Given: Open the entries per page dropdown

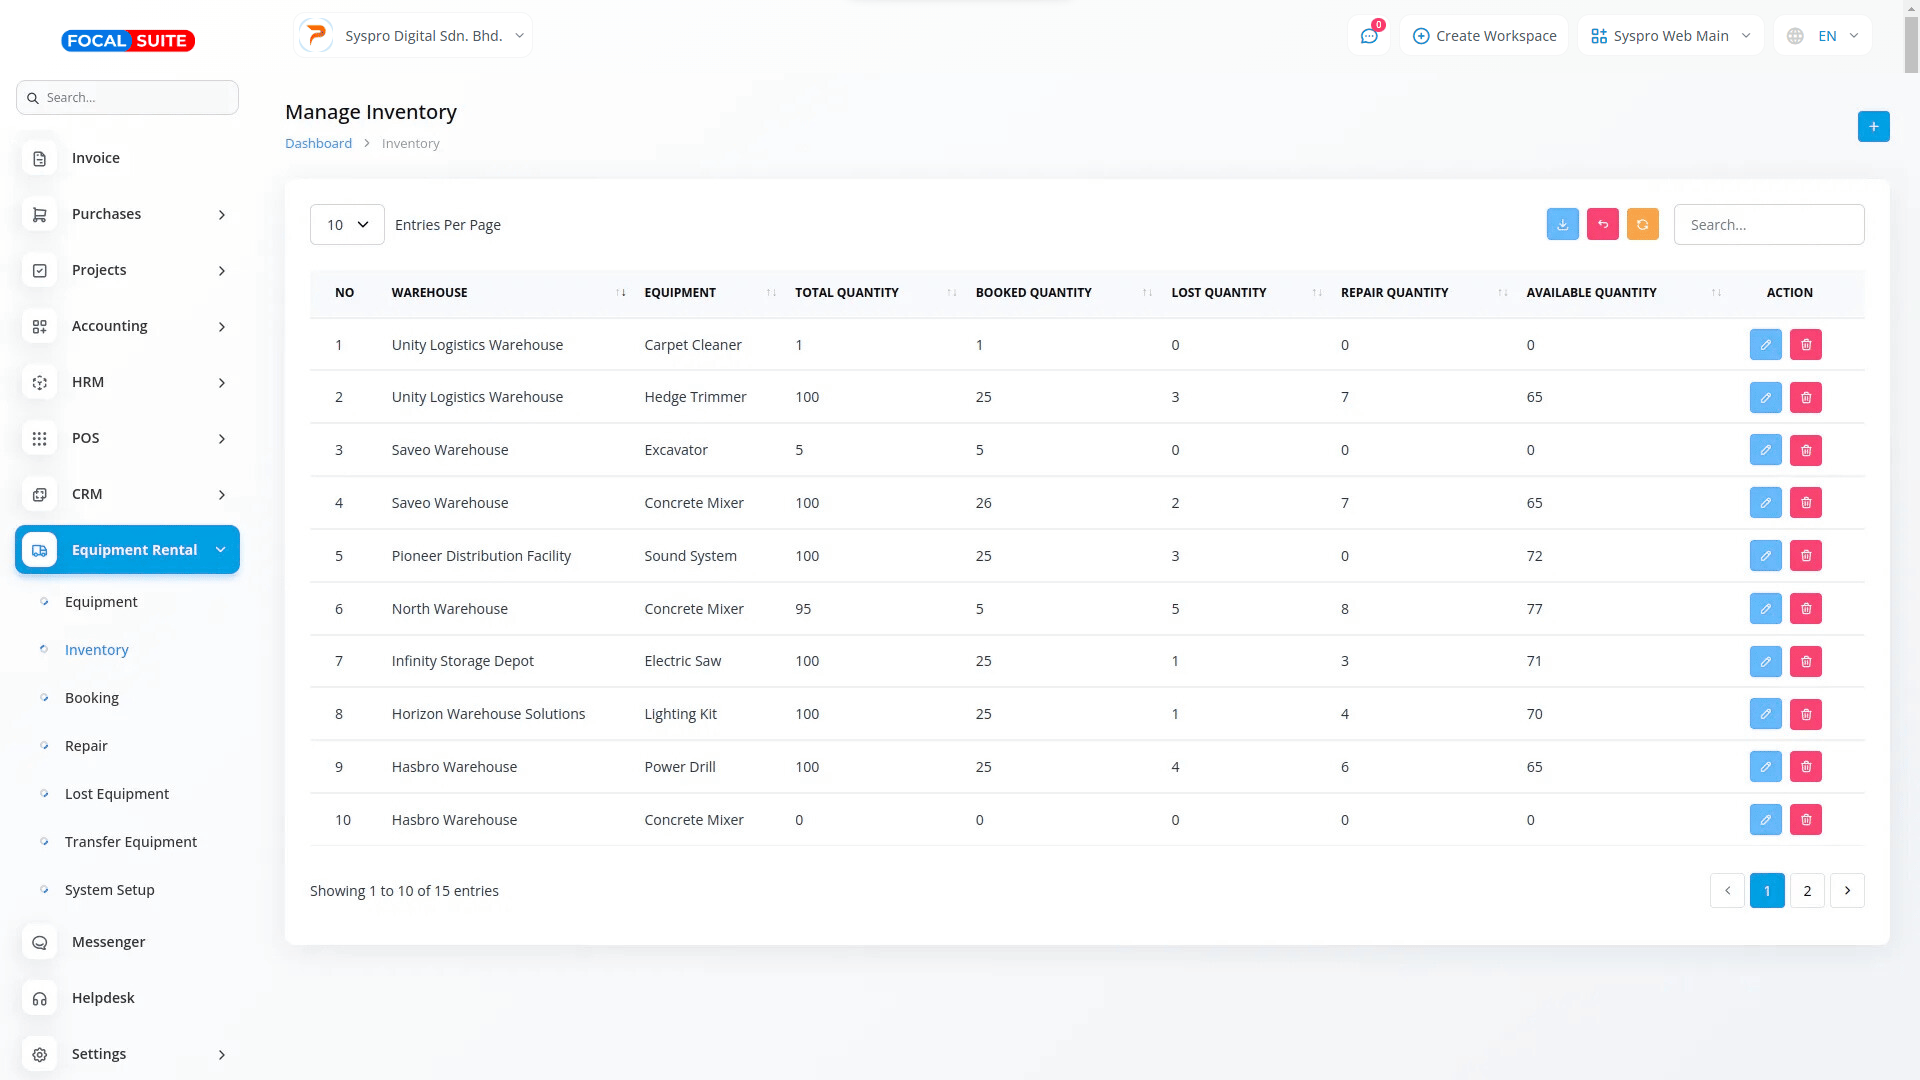Looking at the screenshot, I should (x=347, y=225).
